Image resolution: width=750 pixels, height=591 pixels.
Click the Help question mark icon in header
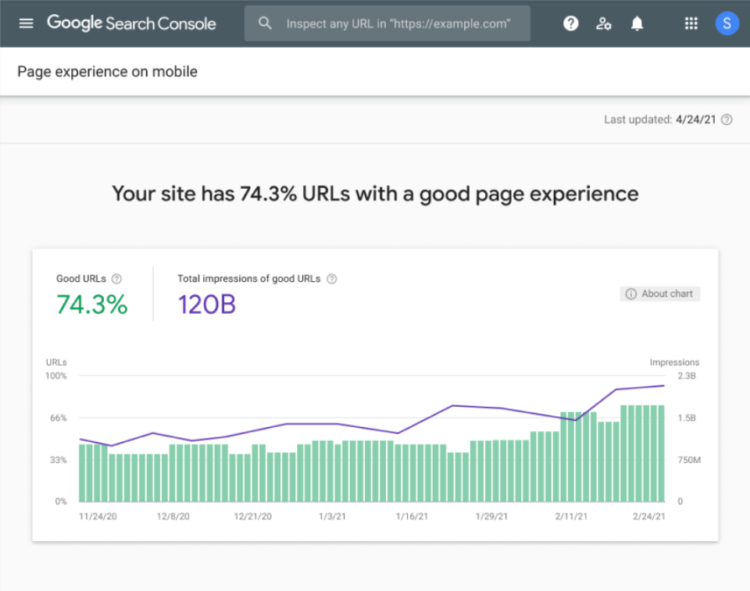click(571, 23)
